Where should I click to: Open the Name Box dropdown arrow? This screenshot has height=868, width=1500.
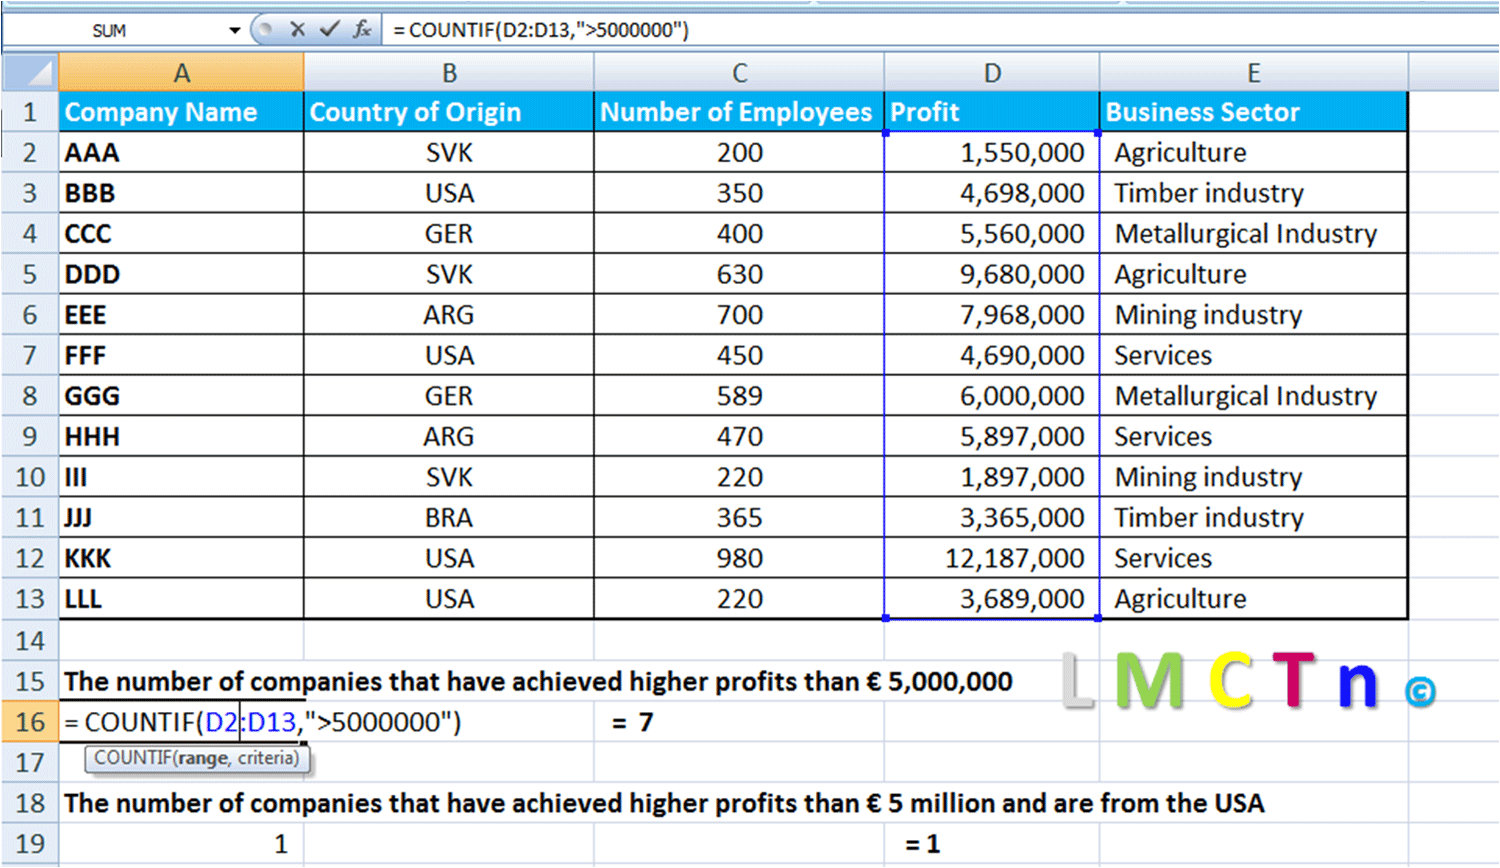[234, 31]
